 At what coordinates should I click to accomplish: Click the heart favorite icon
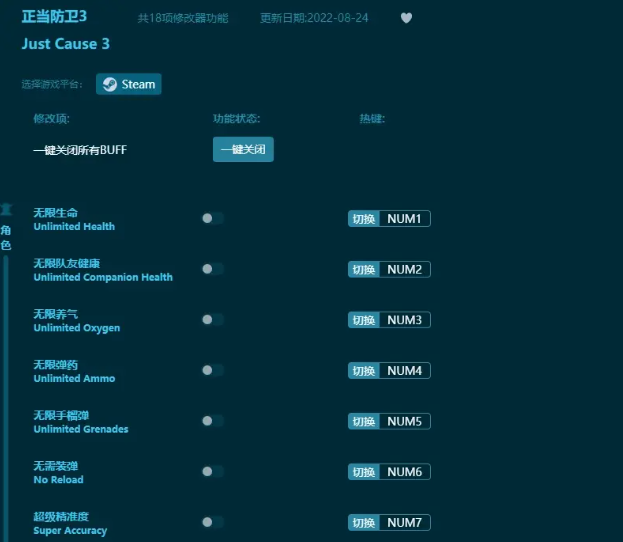[x=406, y=18]
